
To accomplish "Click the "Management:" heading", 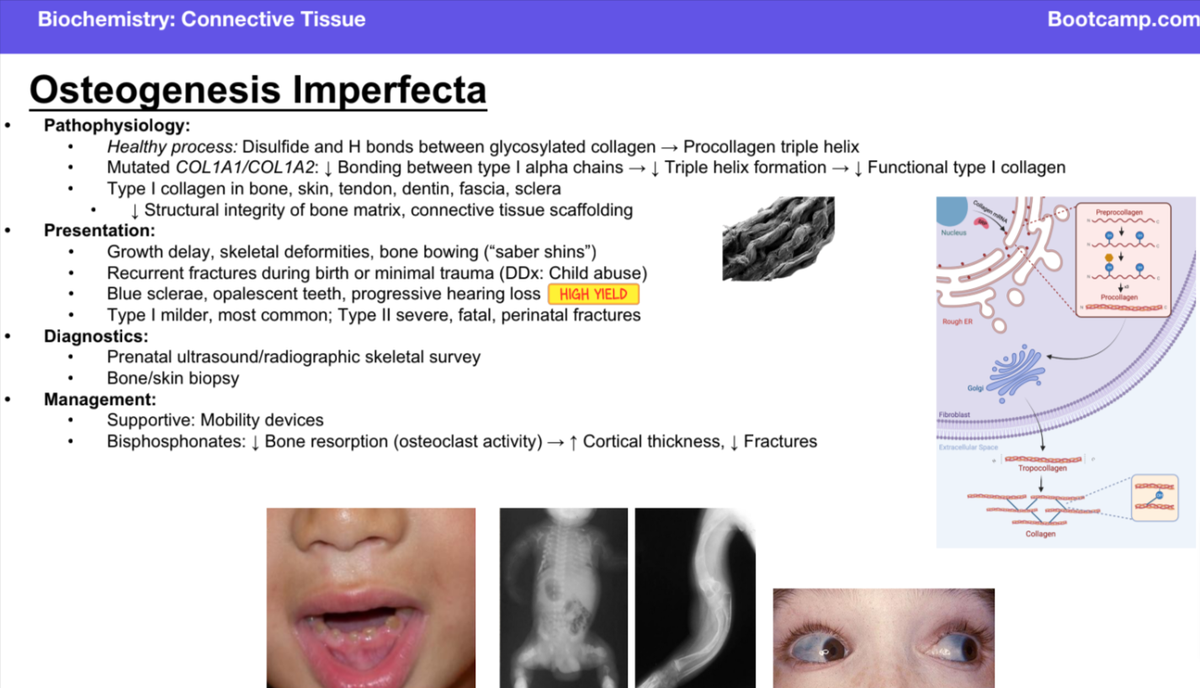I will coord(100,400).
